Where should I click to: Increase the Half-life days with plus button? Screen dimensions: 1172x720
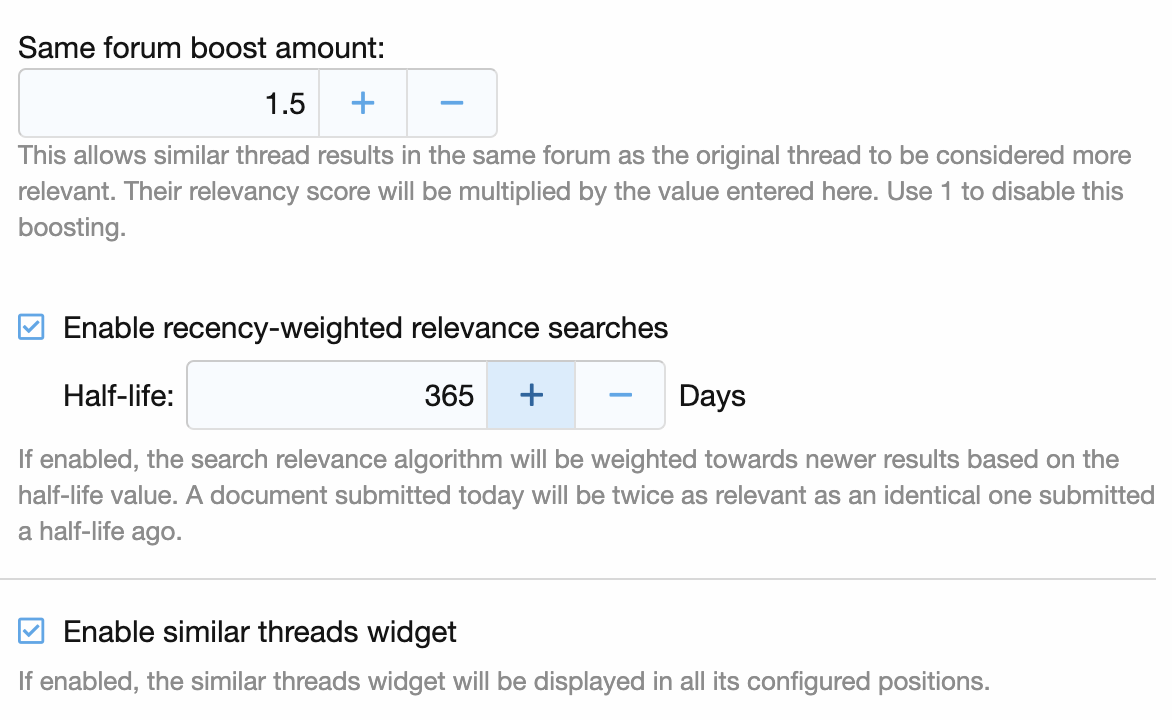[531, 395]
